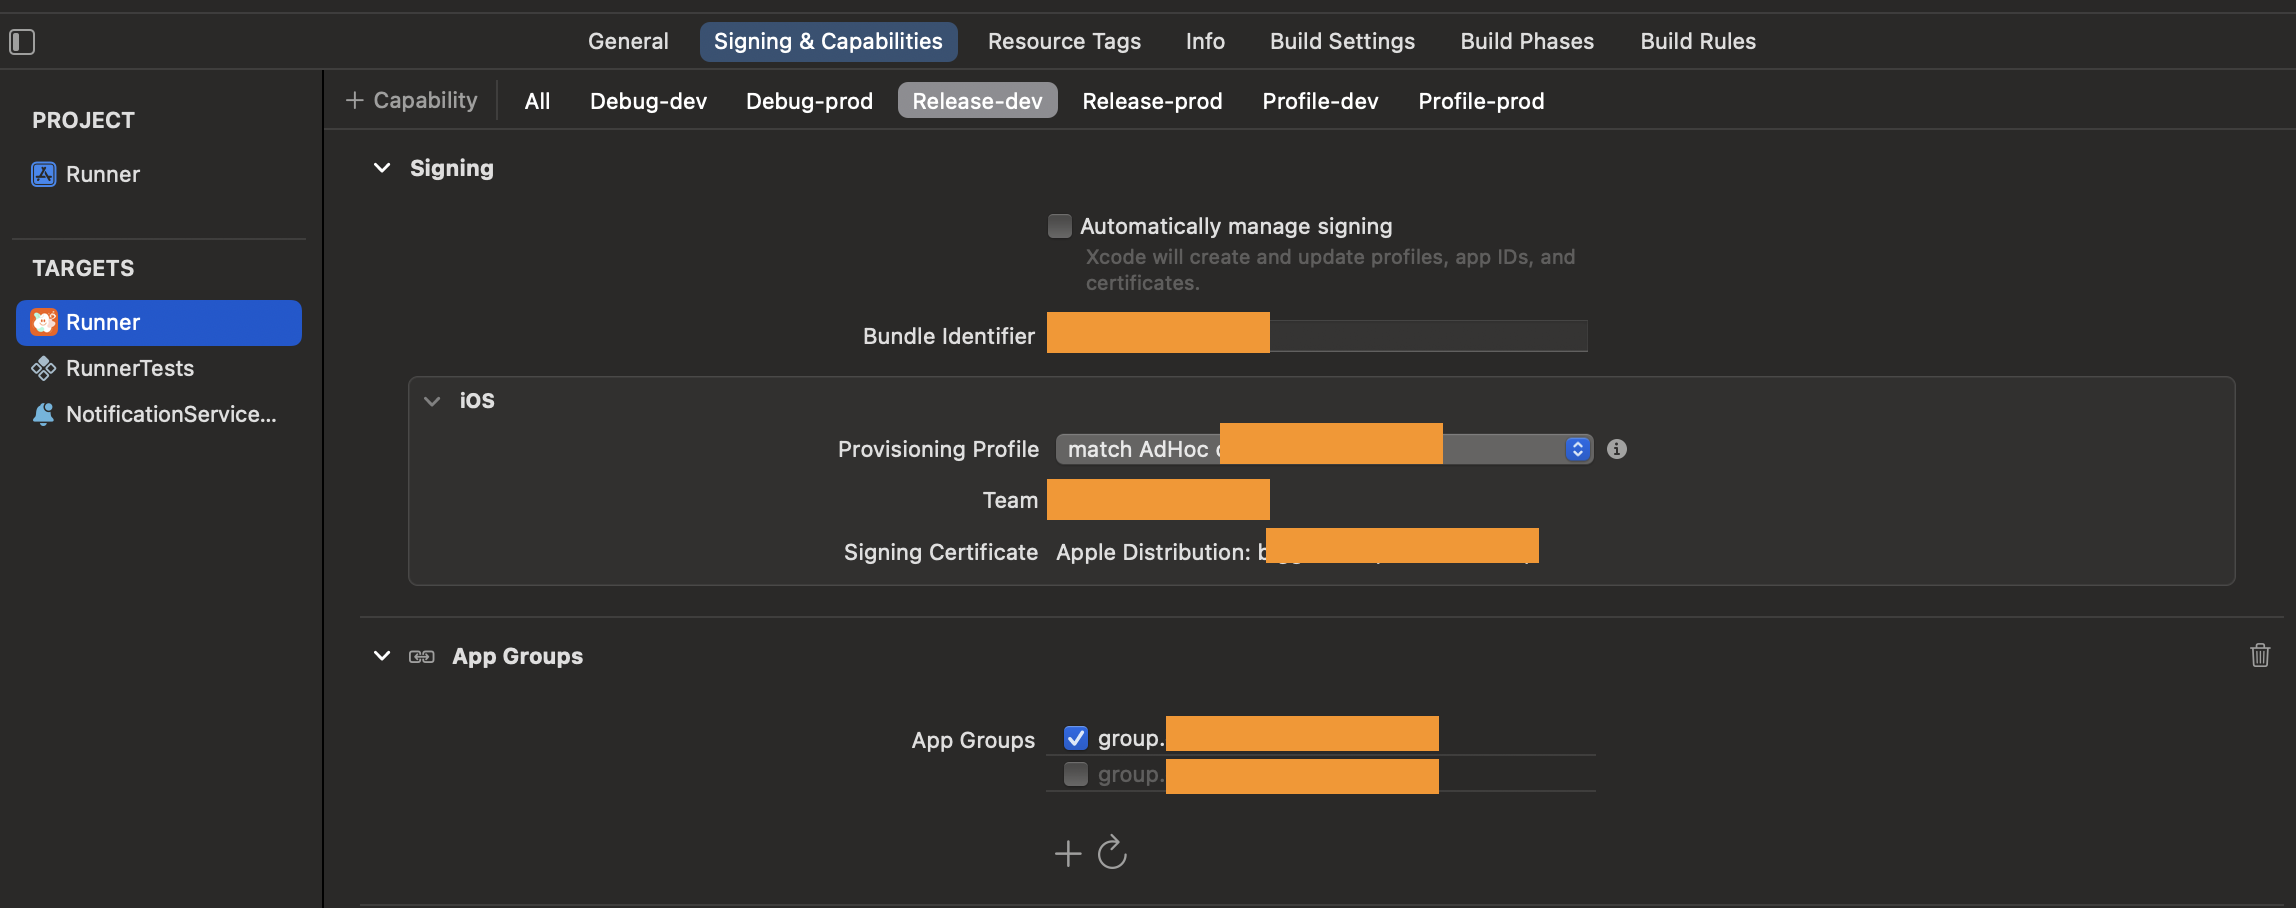Enable Automatically manage signing checkbox
The image size is (2296, 908).
pyautogui.click(x=1059, y=226)
